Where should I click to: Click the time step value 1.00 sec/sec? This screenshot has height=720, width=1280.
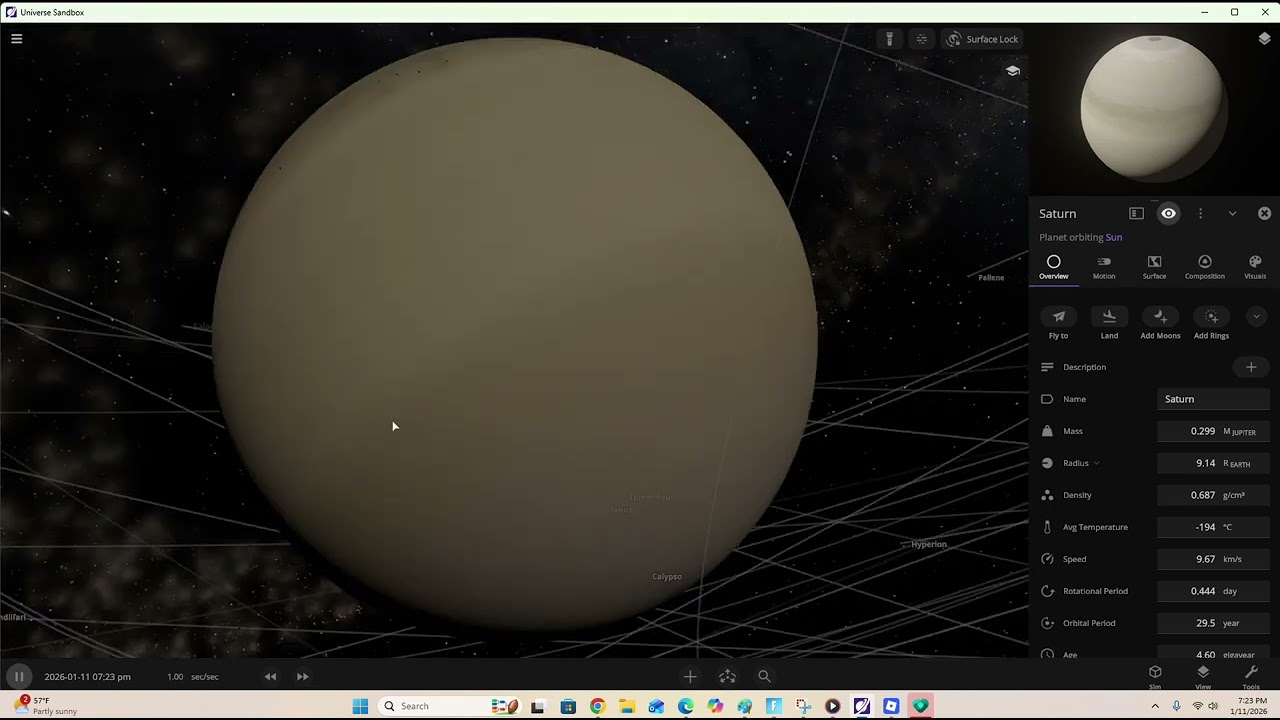point(192,677)
